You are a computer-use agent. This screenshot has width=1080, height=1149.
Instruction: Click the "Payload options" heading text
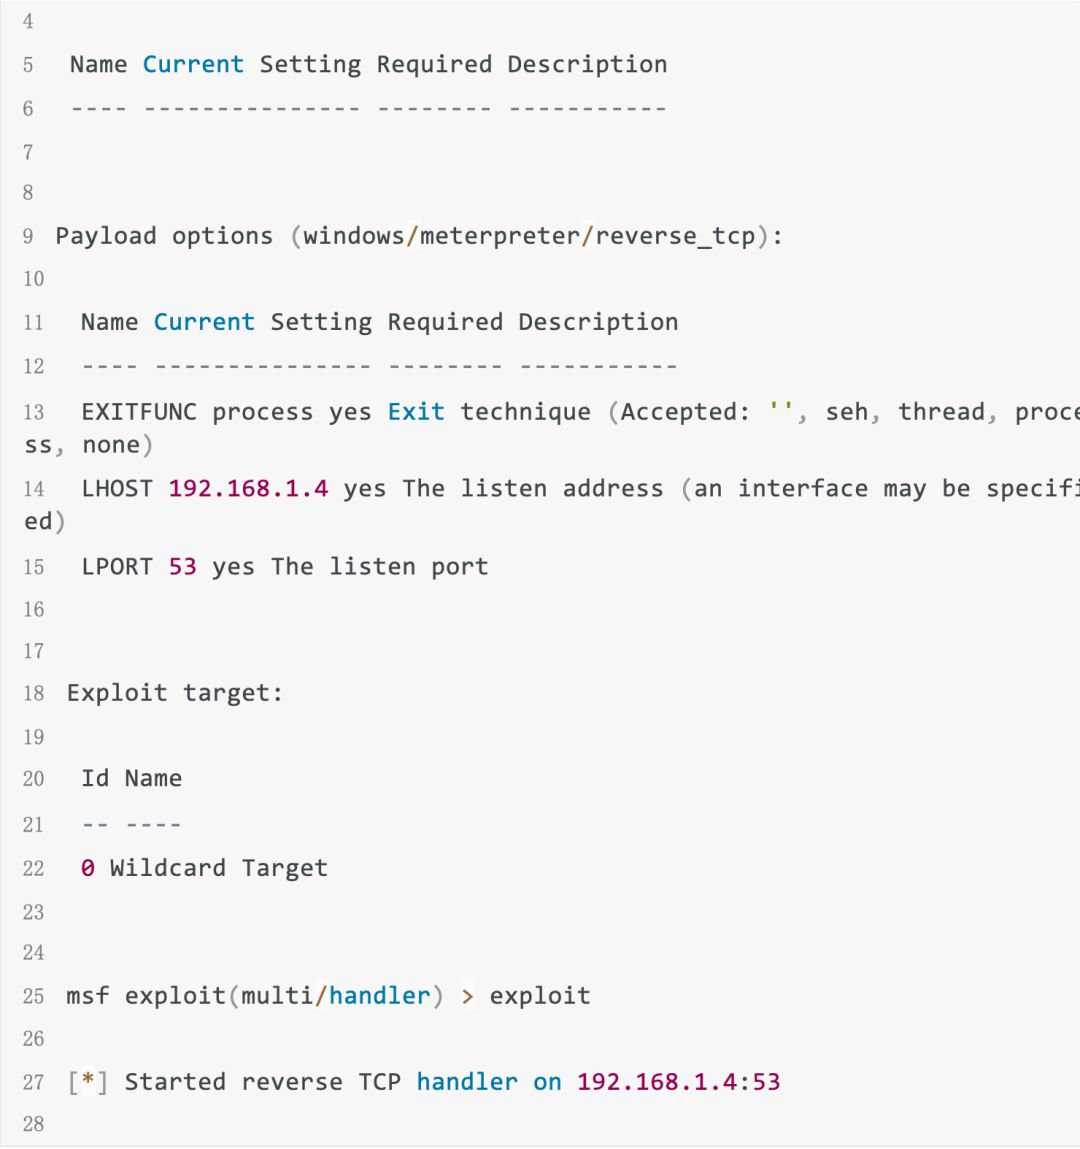pyautogui.click(x=164, y=236)
